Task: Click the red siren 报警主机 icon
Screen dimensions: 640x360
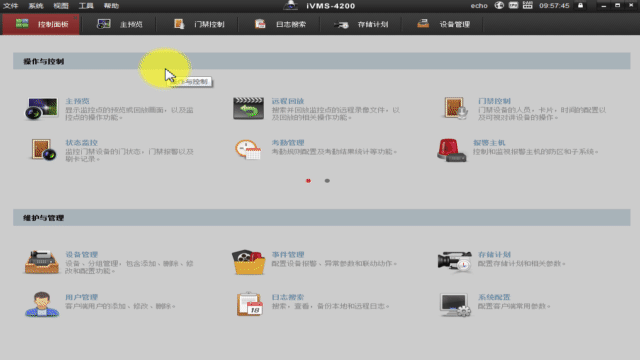Action: tap(451, 150)
